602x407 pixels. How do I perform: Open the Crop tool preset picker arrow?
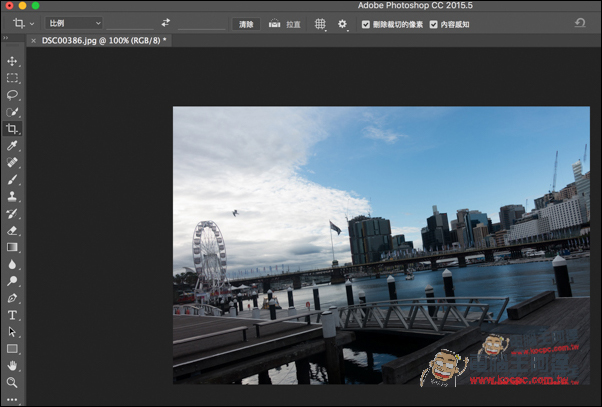(32, 24)
